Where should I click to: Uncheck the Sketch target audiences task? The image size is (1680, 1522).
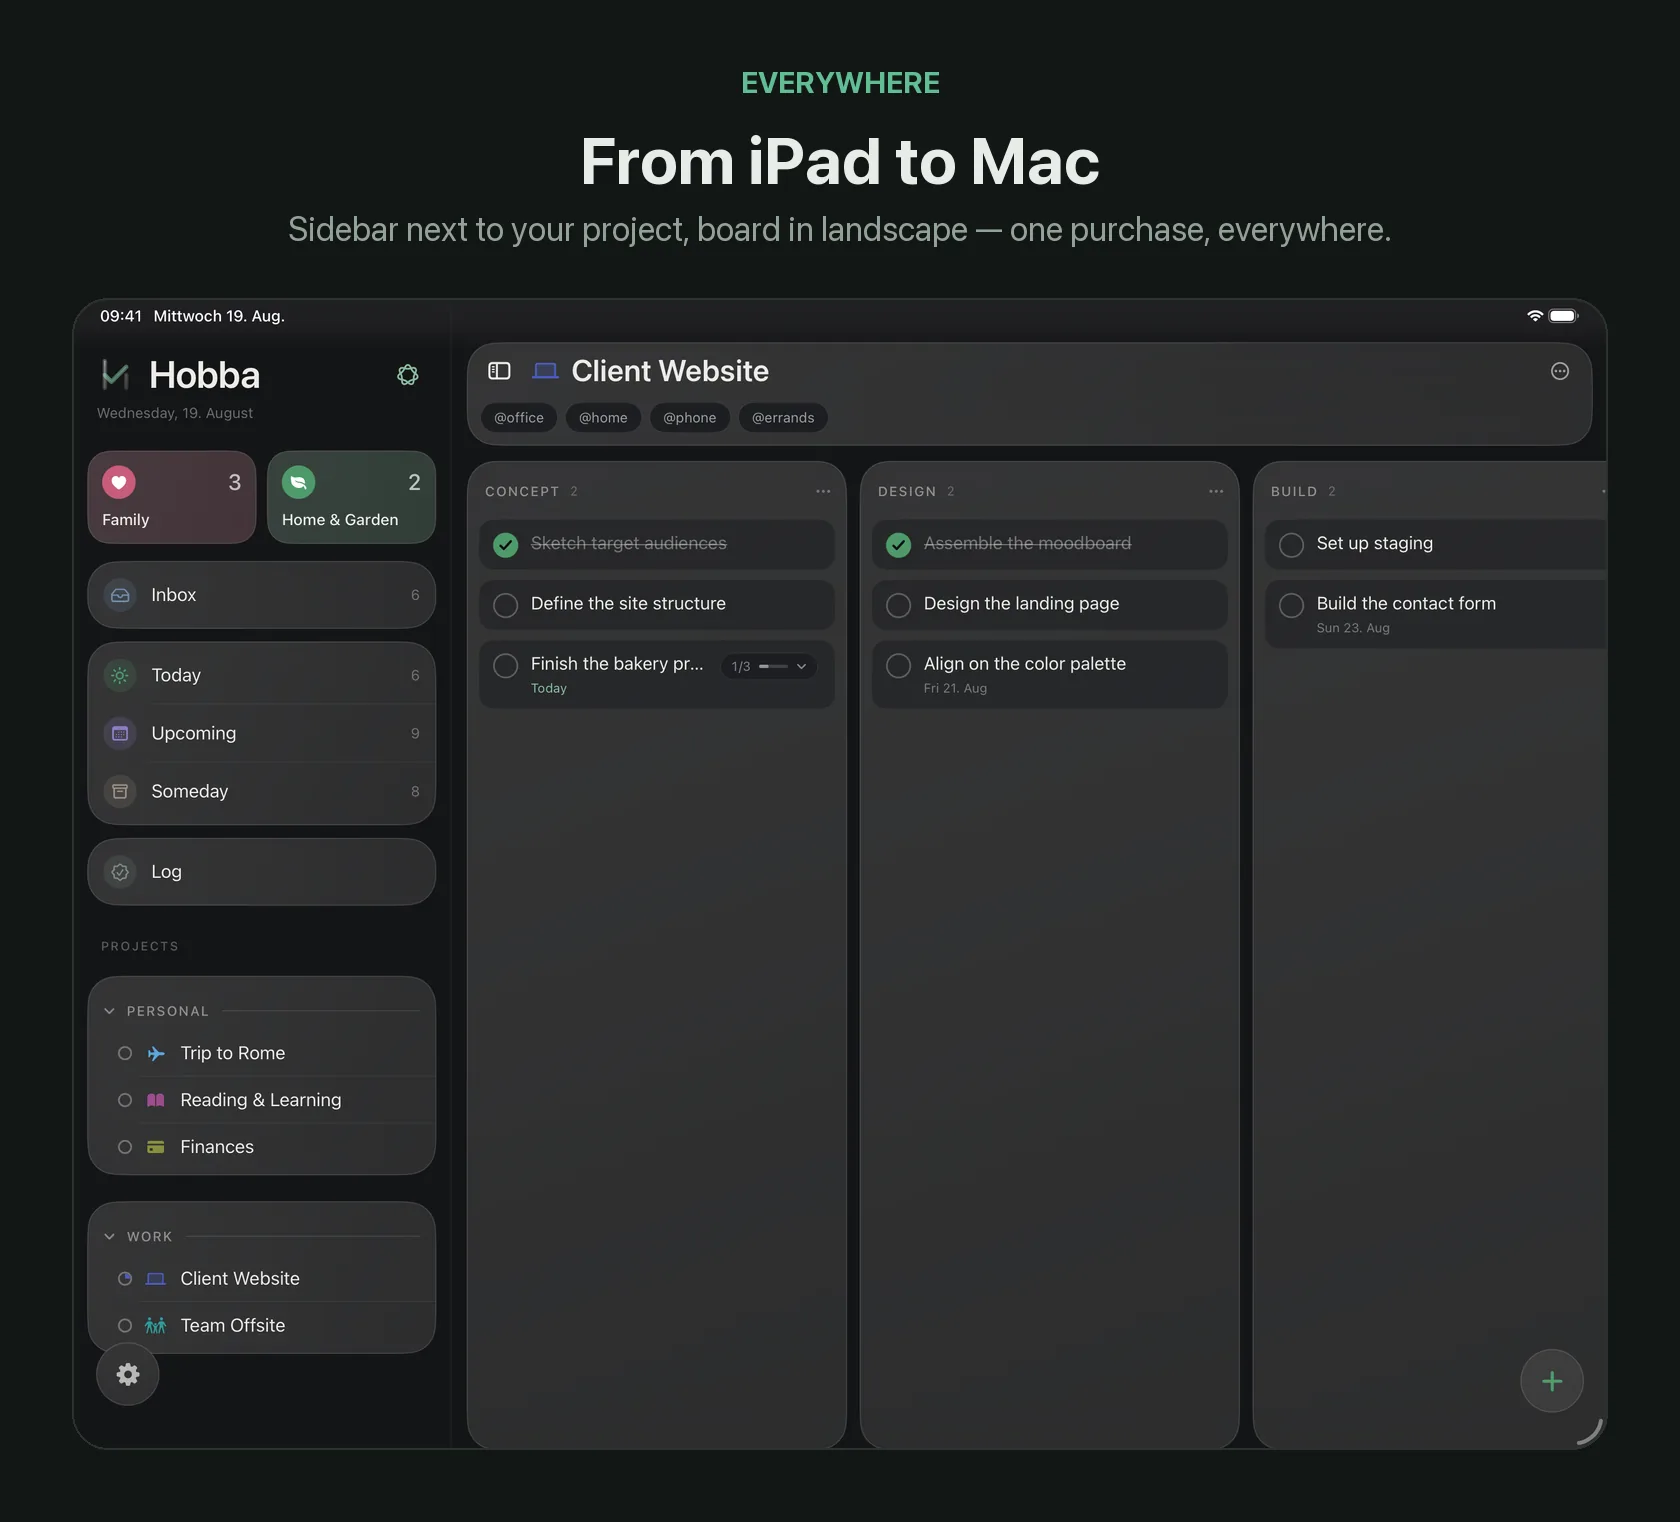[506, 544]
